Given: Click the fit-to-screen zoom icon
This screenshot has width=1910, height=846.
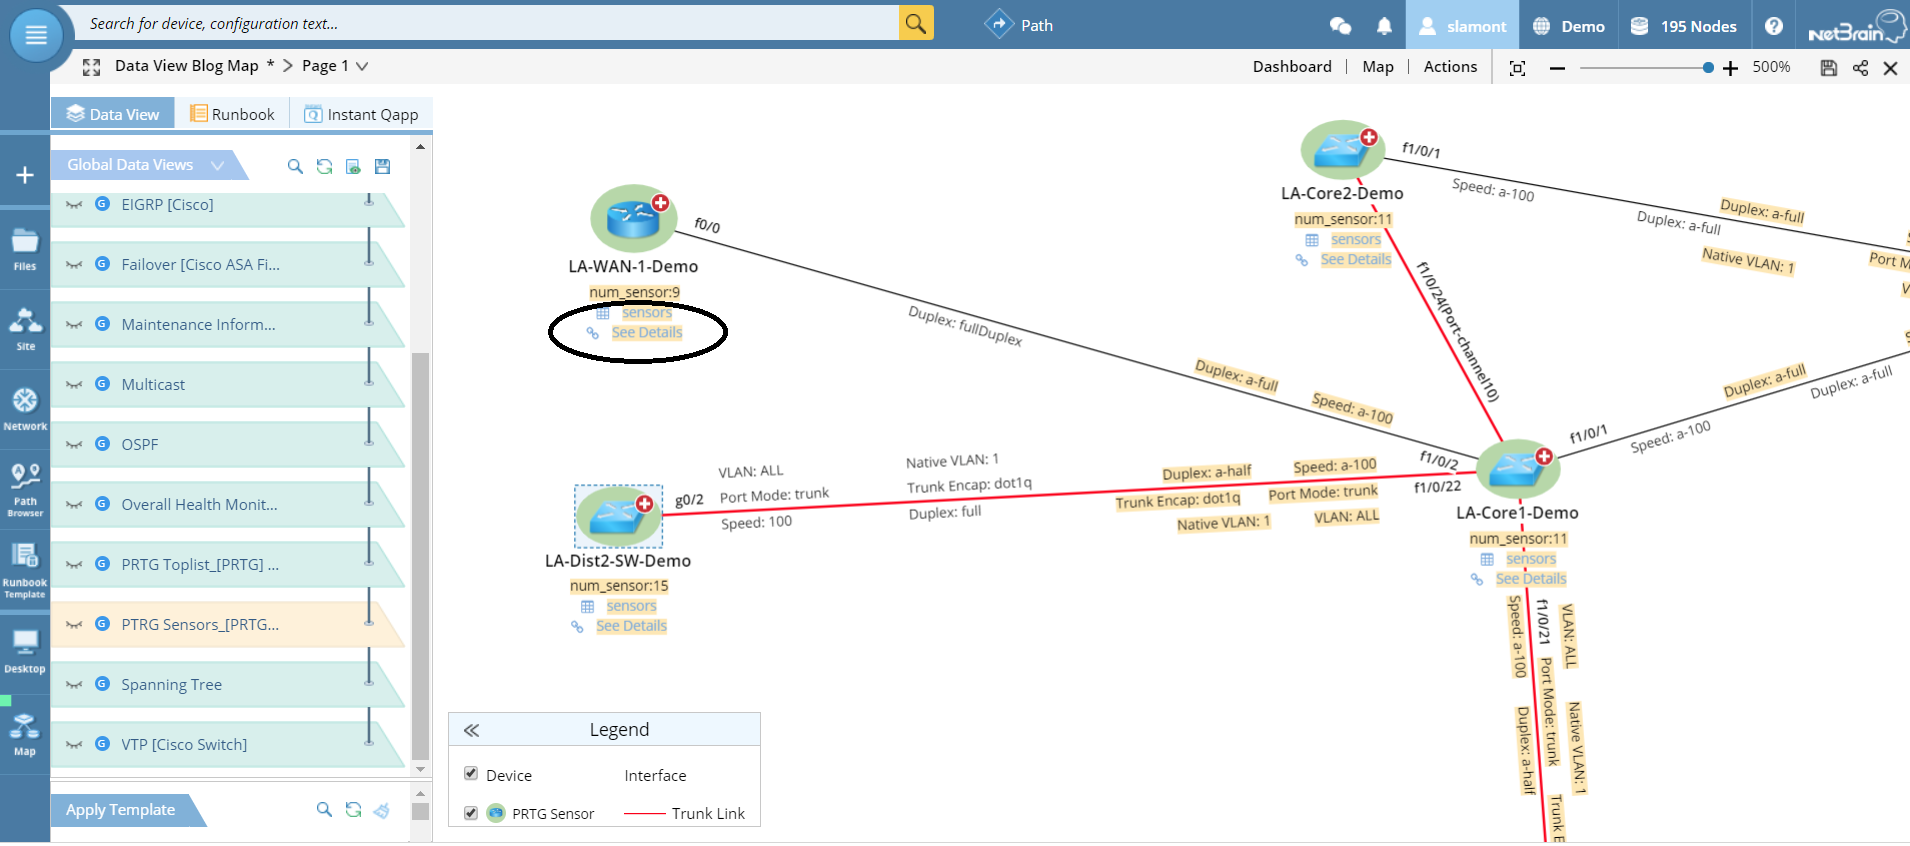Looking at the screenshot, I should (x=1517, y=68).
